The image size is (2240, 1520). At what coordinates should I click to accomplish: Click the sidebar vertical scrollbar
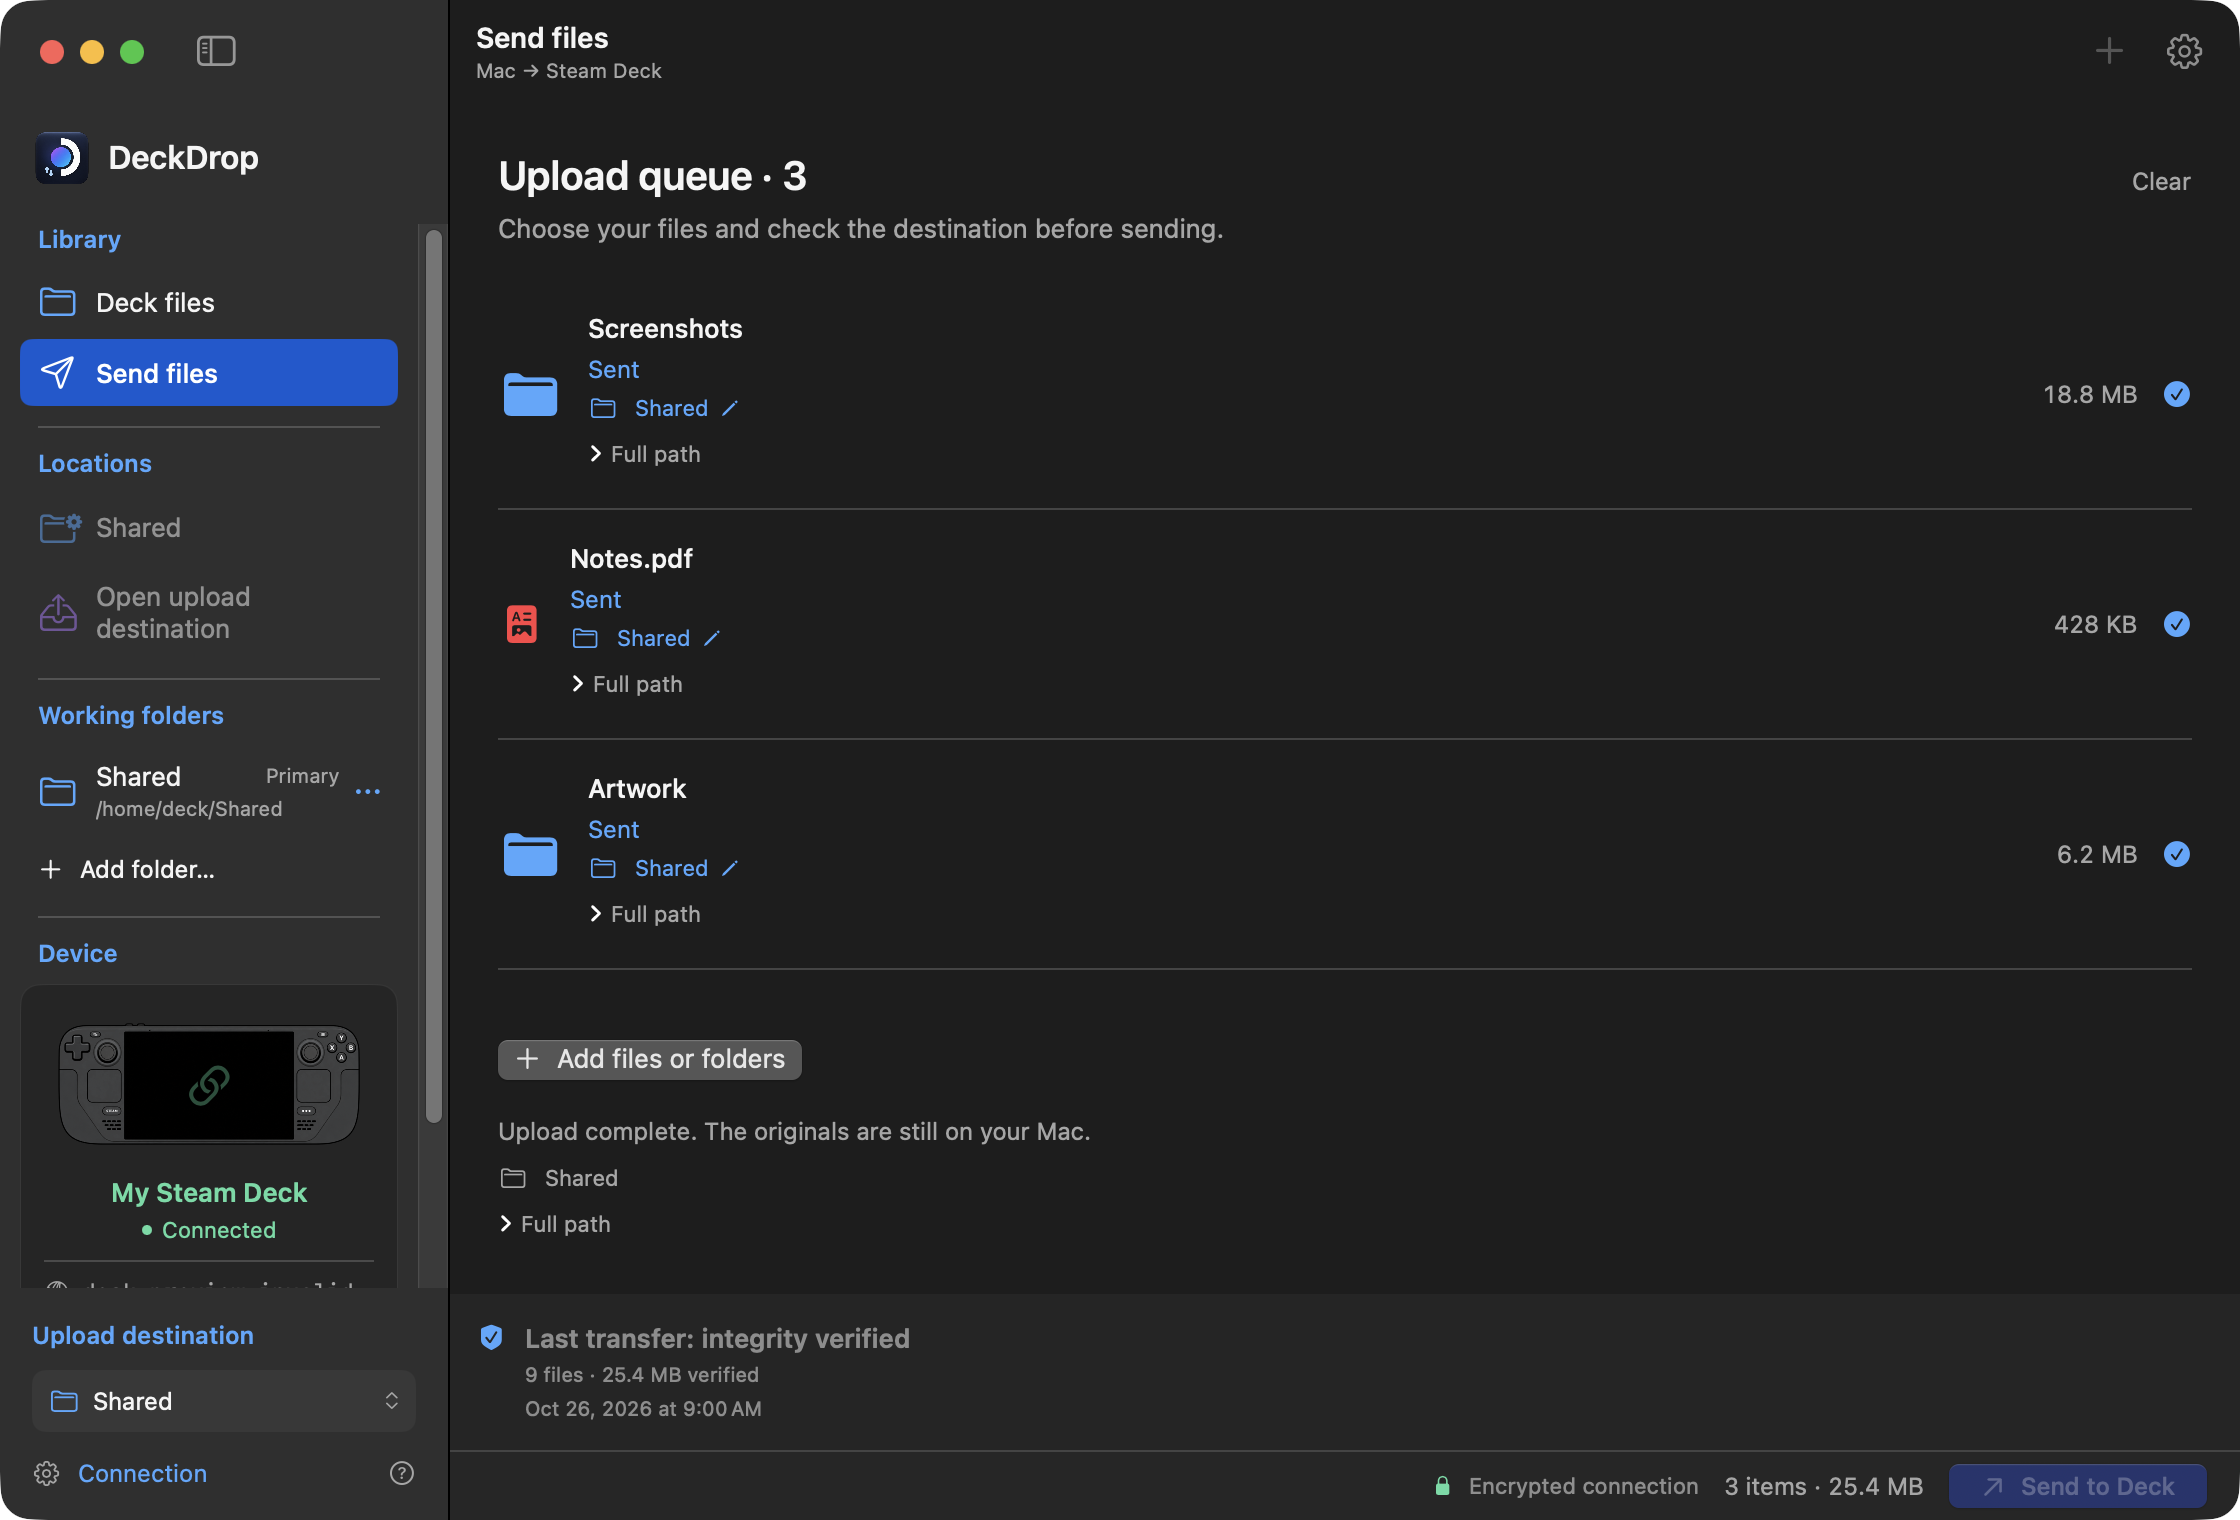[x=434, y=676]
